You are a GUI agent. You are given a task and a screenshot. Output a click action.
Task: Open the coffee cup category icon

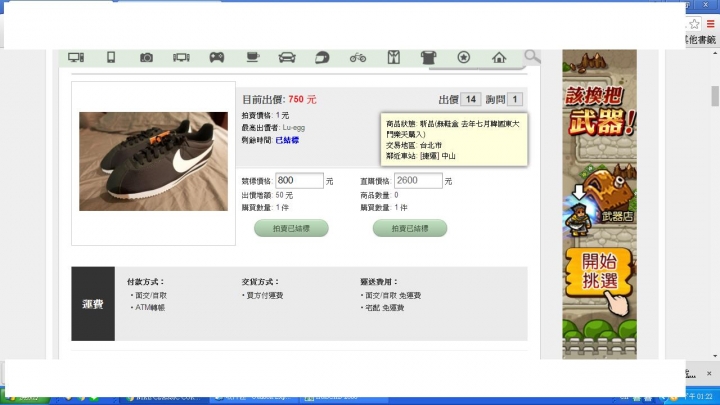coord(253,57)
